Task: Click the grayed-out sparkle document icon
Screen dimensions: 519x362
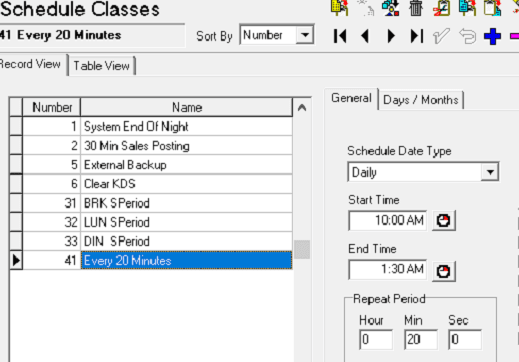Action: [366, 8]
